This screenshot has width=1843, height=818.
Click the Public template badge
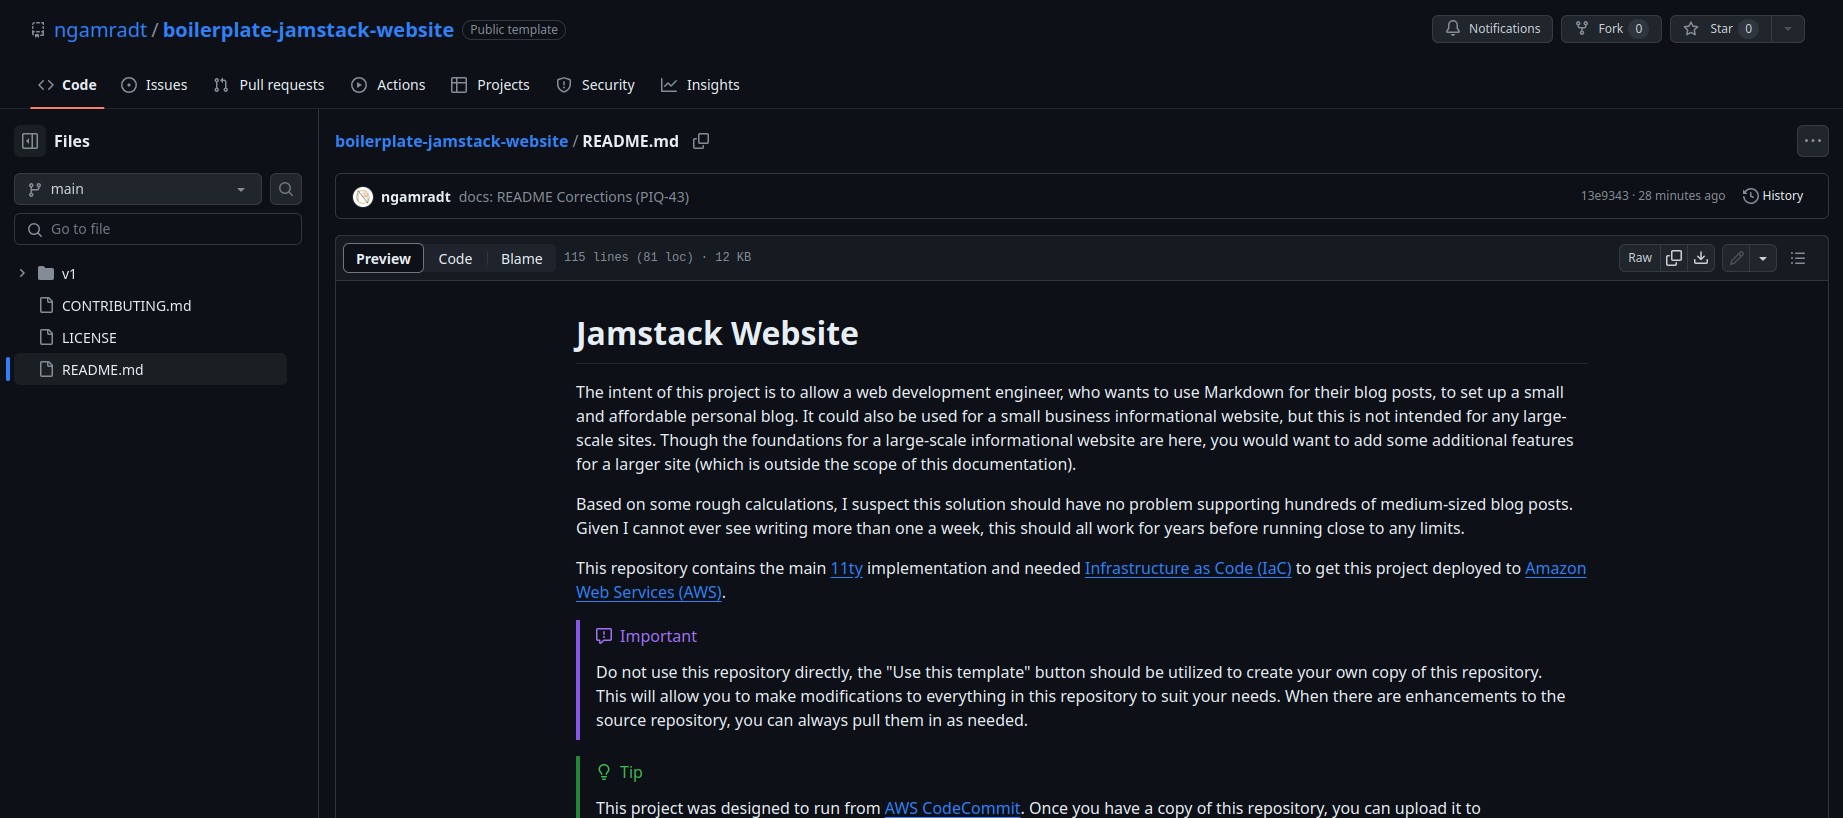514,30
